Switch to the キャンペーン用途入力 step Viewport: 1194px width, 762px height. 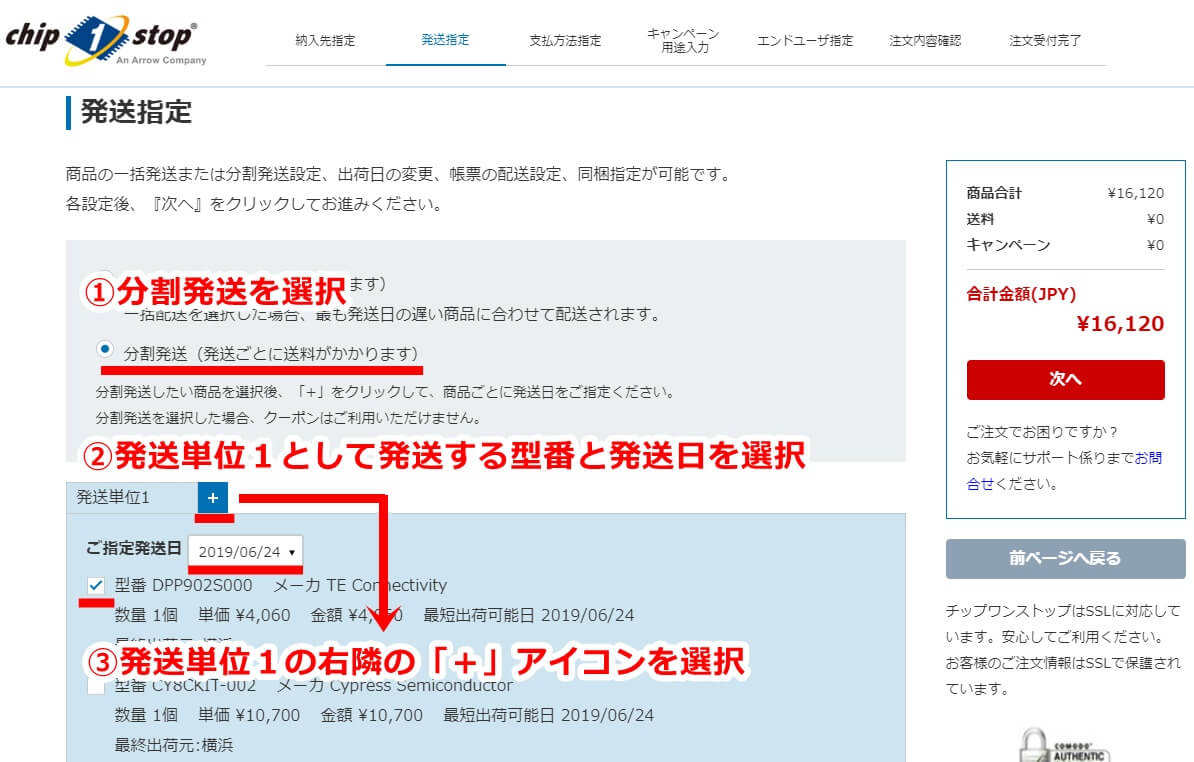tap(685, 41)
